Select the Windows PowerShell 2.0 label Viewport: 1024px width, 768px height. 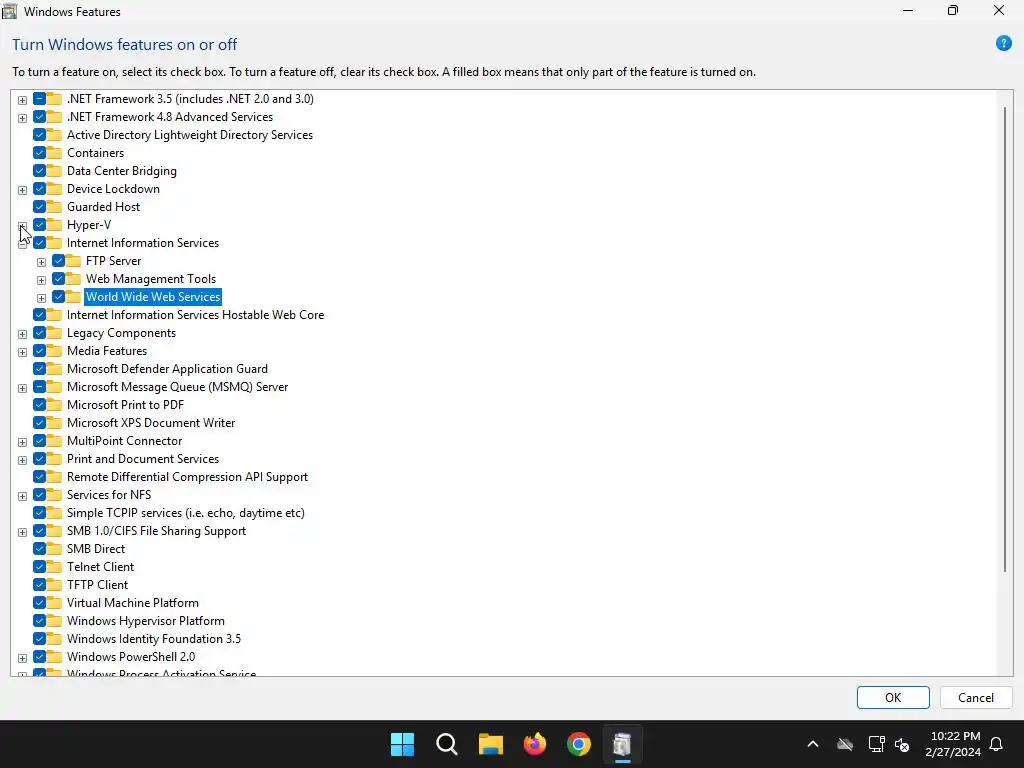coord(131,657)
